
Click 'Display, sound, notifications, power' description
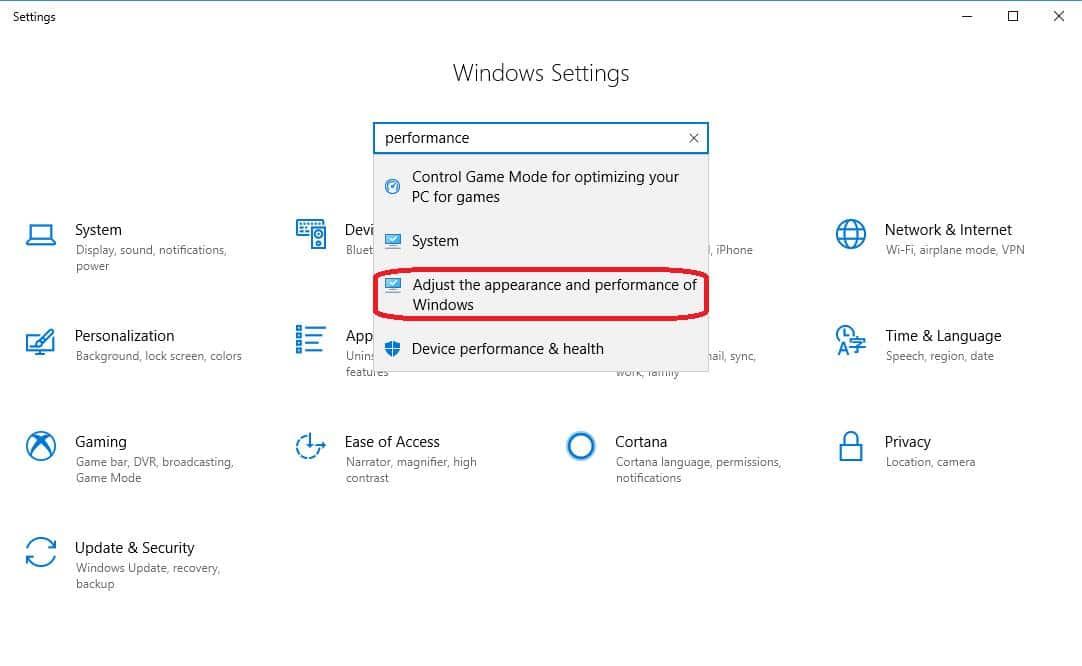(151, 258)
